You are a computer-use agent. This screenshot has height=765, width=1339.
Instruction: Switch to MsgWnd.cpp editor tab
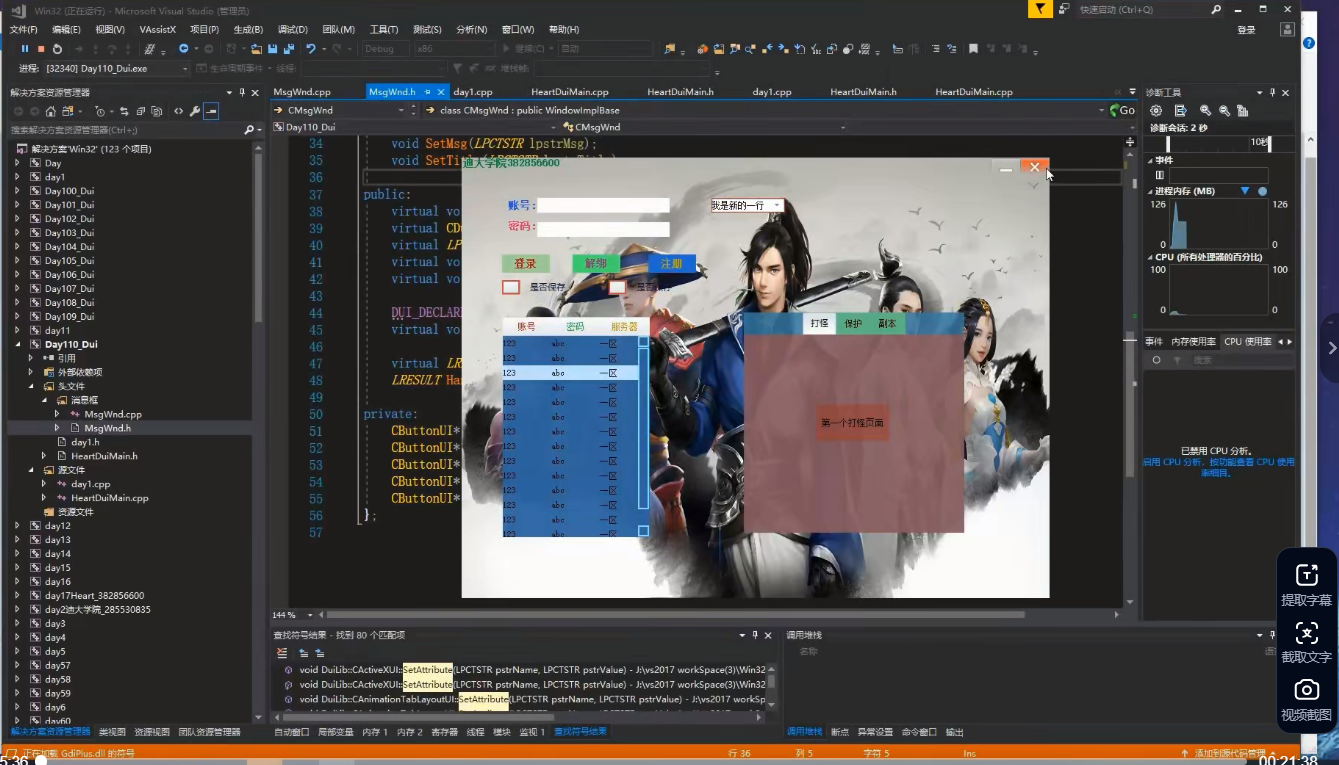pos(302,92)
